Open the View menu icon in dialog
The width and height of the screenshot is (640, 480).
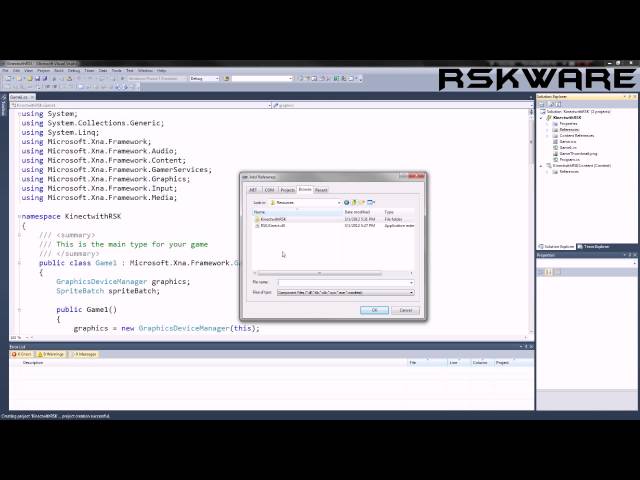click(371, 202)
